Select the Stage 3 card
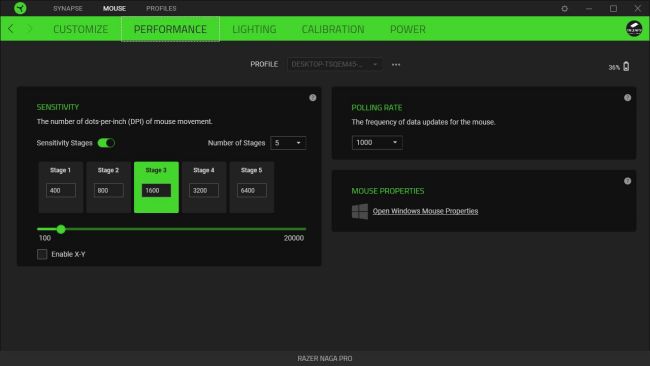650x366 pixels. 156,187
